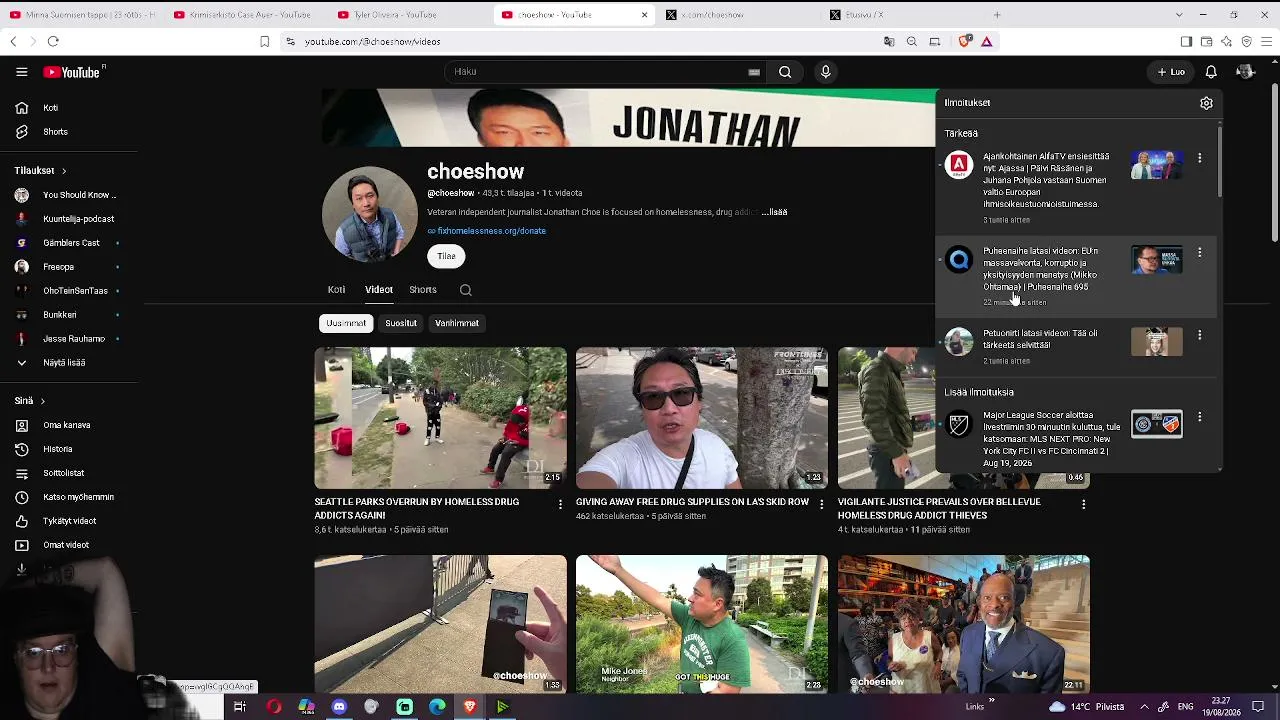1280x720 pixels.
Task: Click the browser address bar
Action: tap(580, 41)
